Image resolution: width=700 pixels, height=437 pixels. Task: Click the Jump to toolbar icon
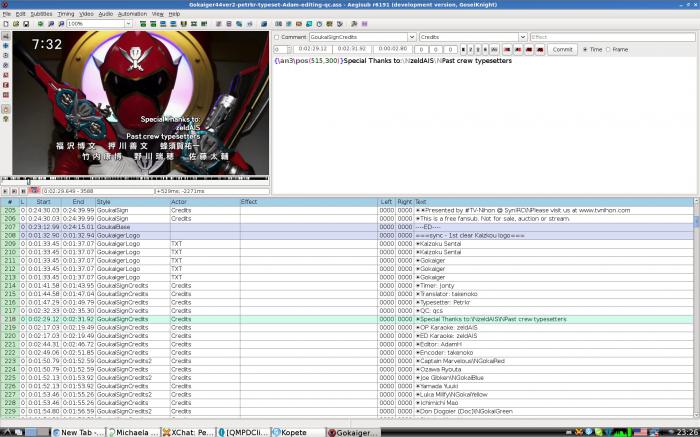pyautogui.click(x=40, y=23)
